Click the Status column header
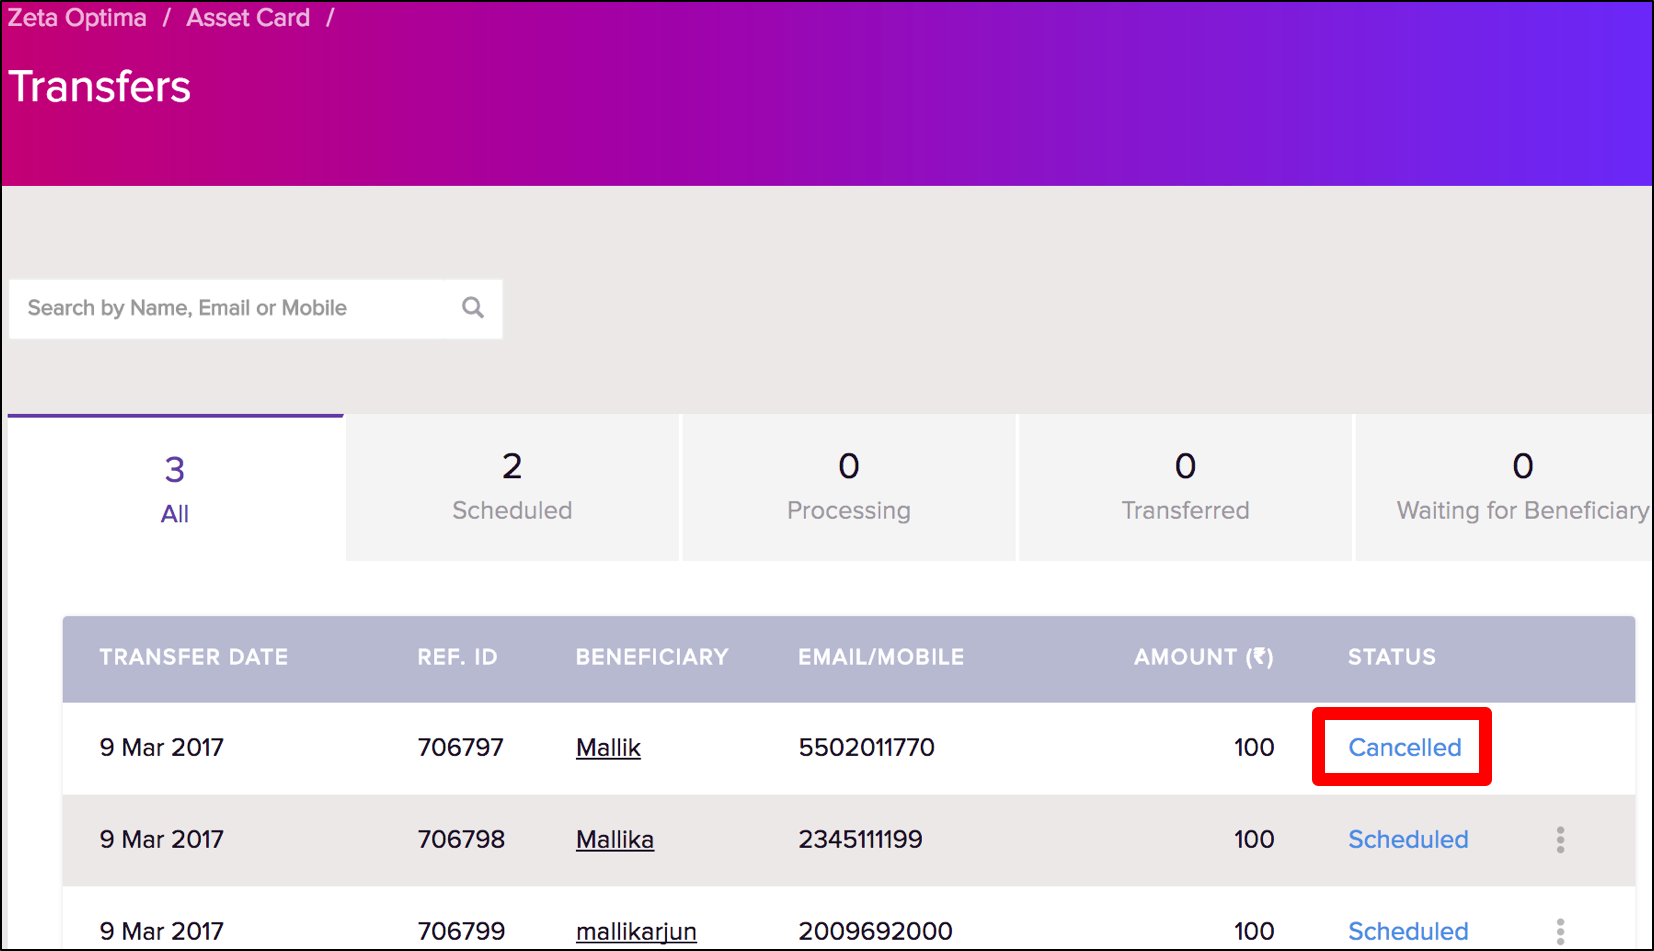 (1392, 657)
